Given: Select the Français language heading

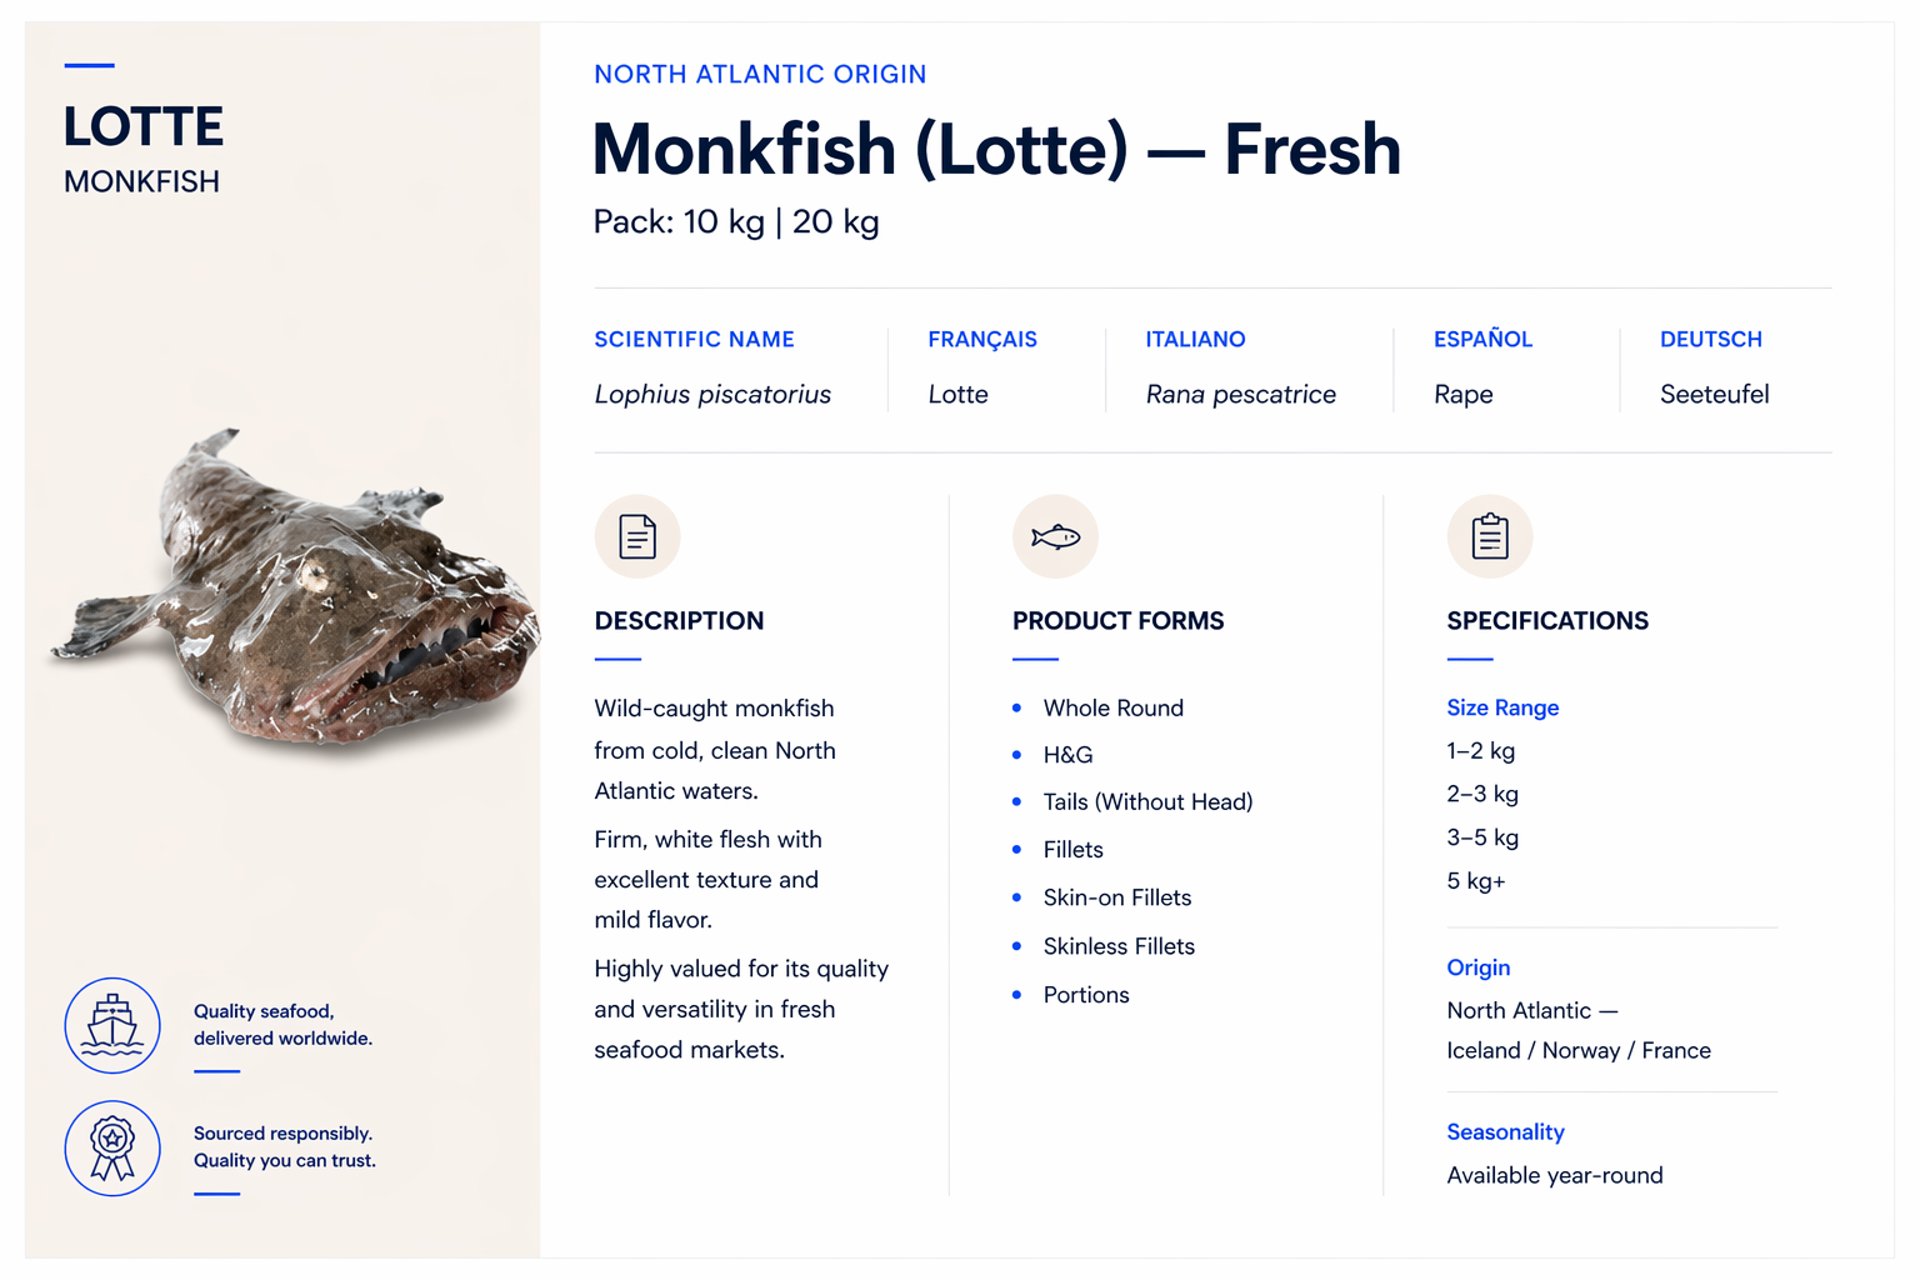Looking at the screenshot, I should [x=982, y=340].
